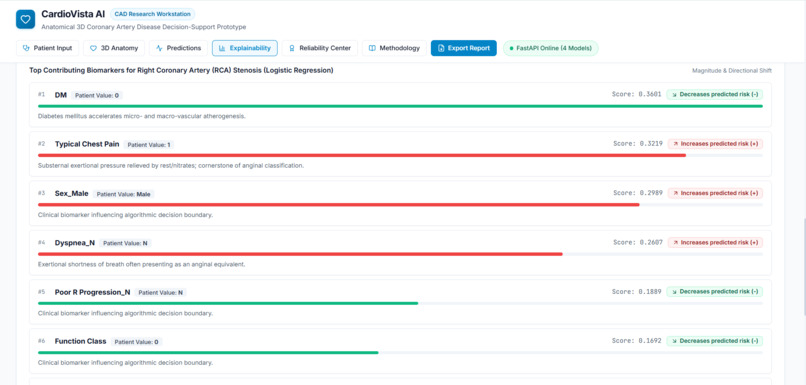Click the Diabetes mellitus description text
This screenshot has height=385, width=806.
[142, 116]
